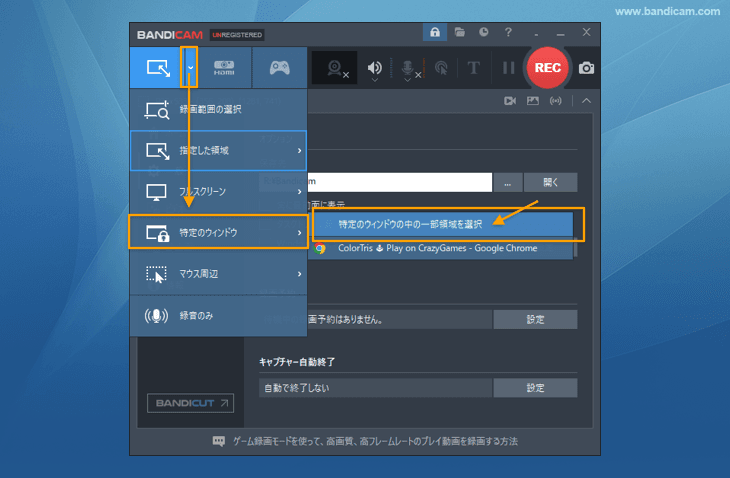The width and height of the screenshot is (730, 478).
Task: Open the BANDICUT link button
Action: (190, 403)
